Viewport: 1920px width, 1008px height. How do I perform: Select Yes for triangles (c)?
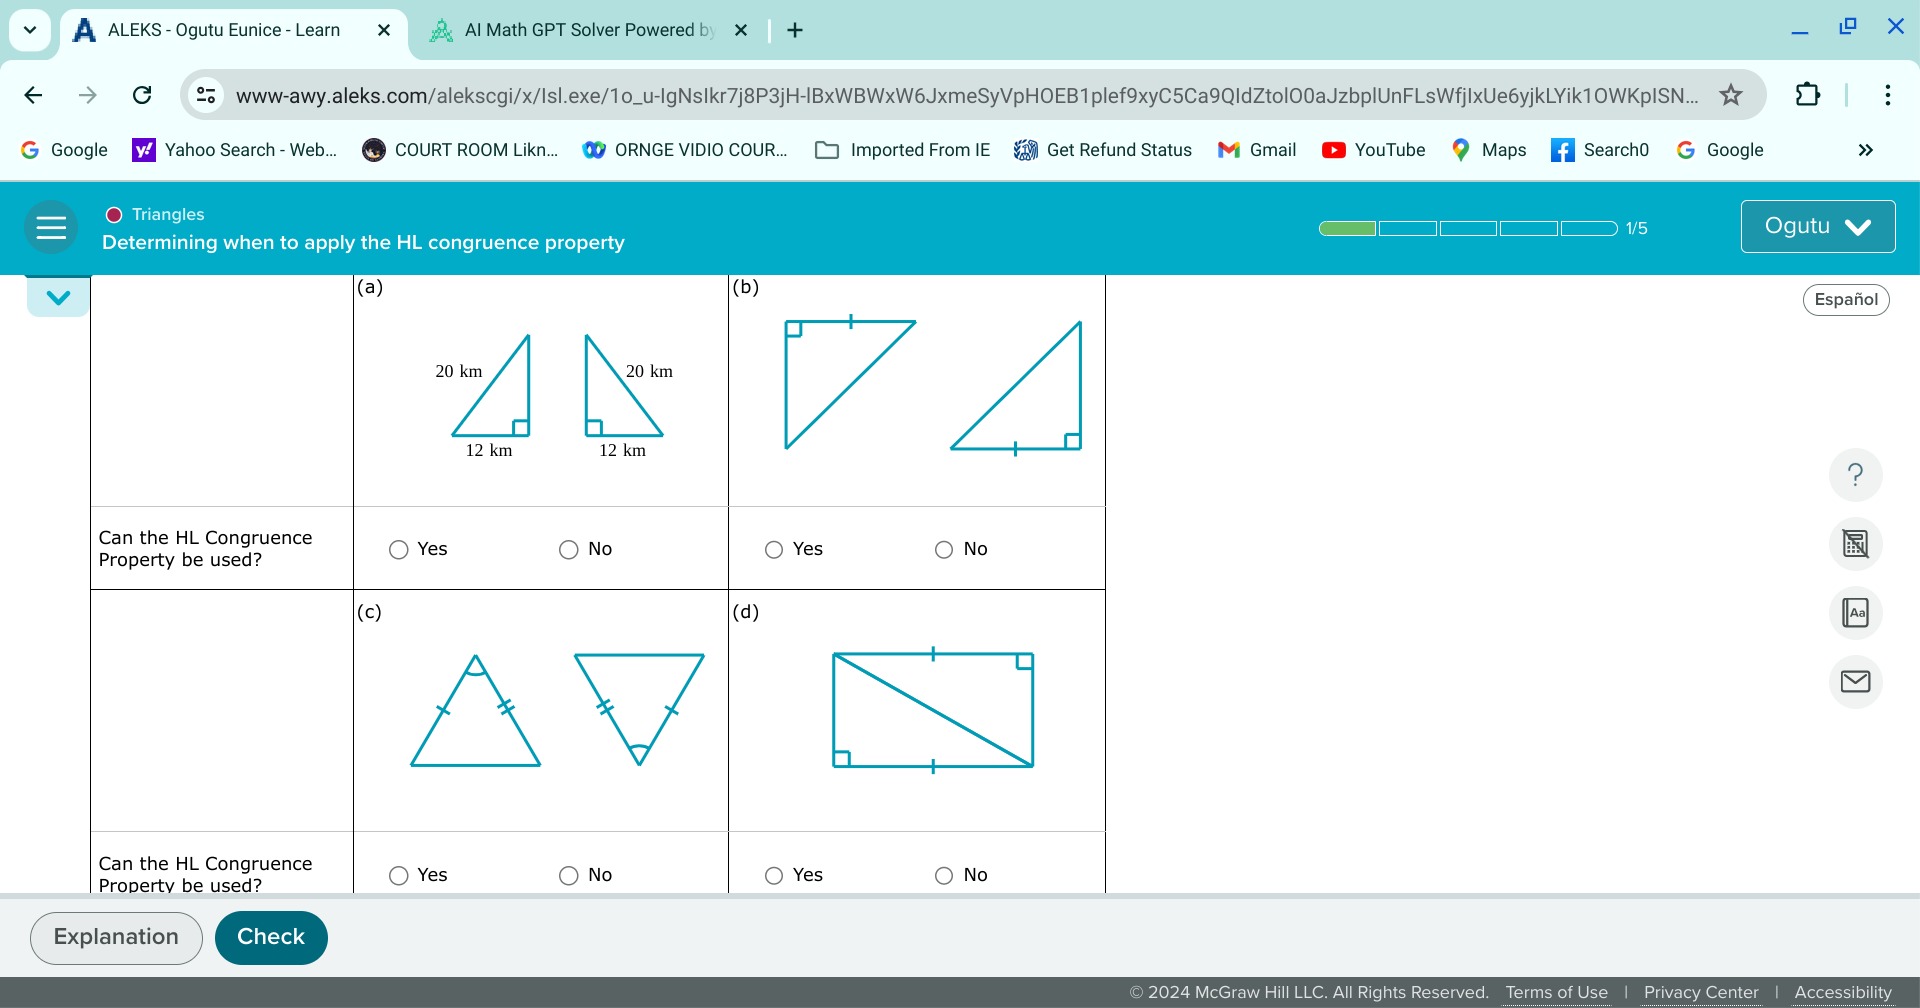coord(399,876)
